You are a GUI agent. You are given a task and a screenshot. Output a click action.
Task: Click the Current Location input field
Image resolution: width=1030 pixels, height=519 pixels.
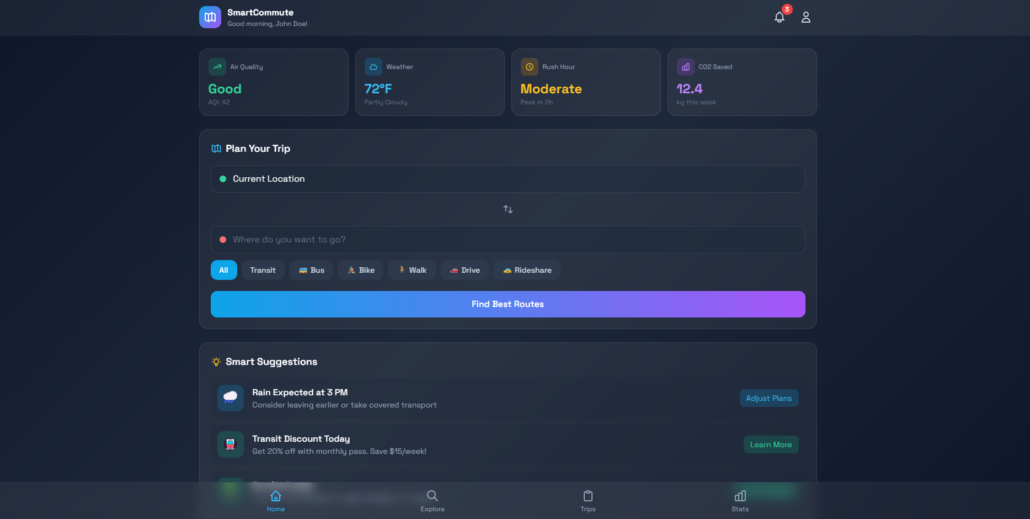tap(508, 179)
